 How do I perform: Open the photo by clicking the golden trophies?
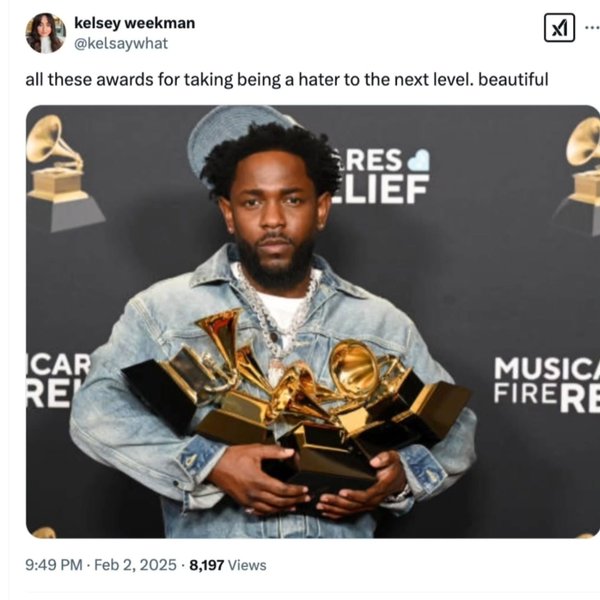tap(295, 398)
